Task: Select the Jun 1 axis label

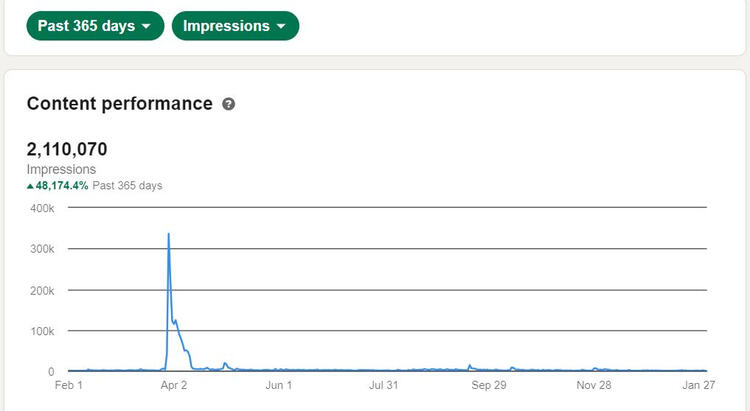Action: point(277,385)
